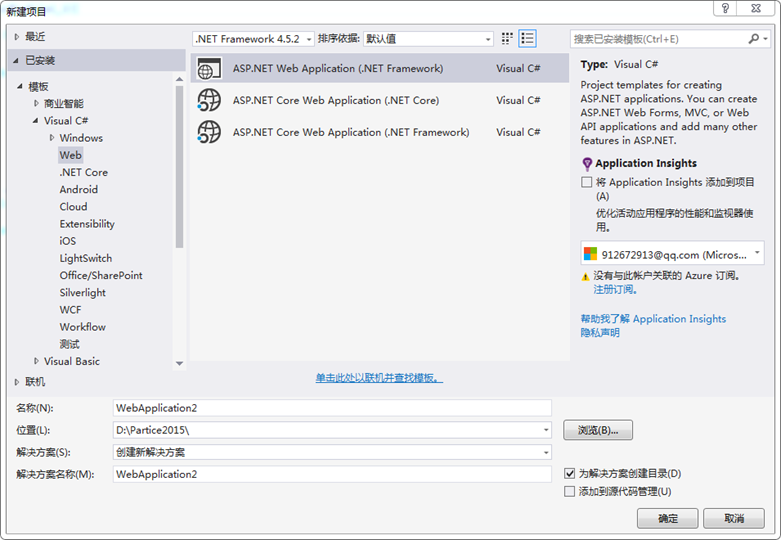781x540 pixels.
Task: Select the 测试 category
Action: point(69,344)
